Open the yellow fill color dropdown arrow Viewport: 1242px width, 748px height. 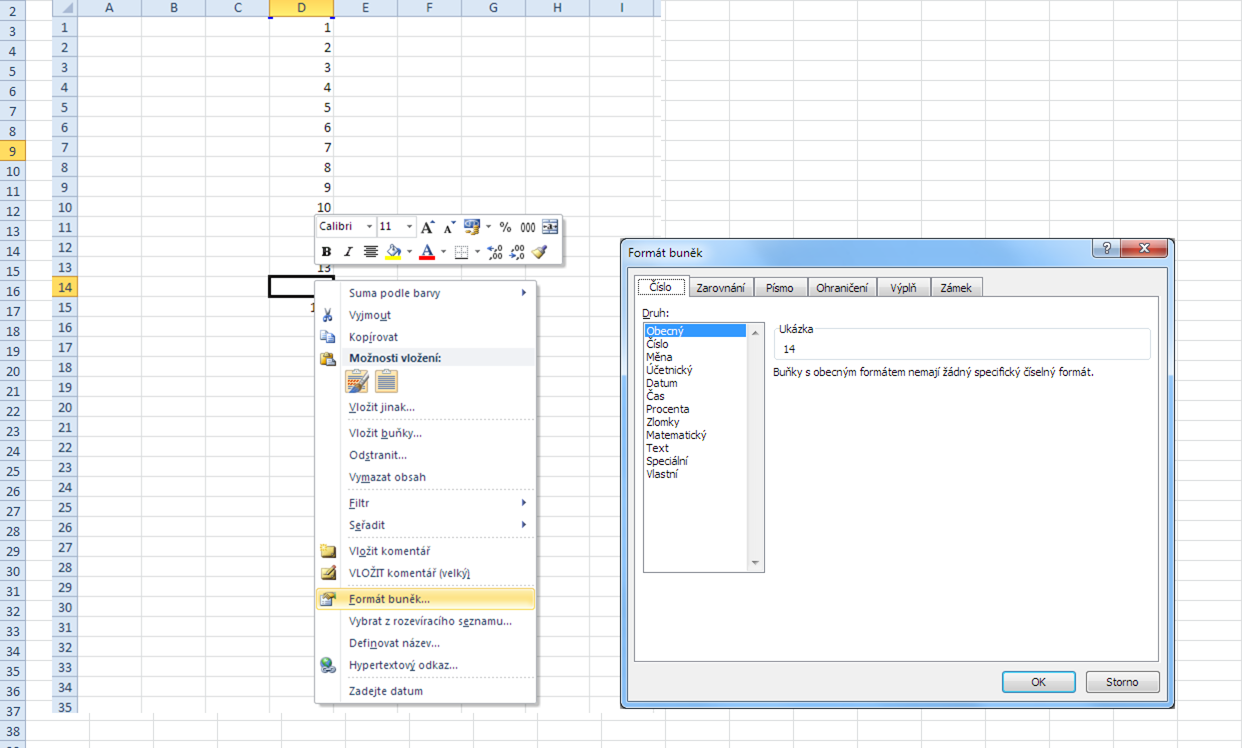409,252
